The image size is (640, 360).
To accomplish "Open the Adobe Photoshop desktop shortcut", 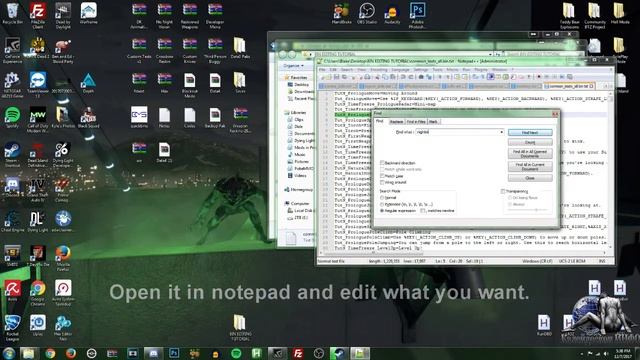I will coord(417,16).
